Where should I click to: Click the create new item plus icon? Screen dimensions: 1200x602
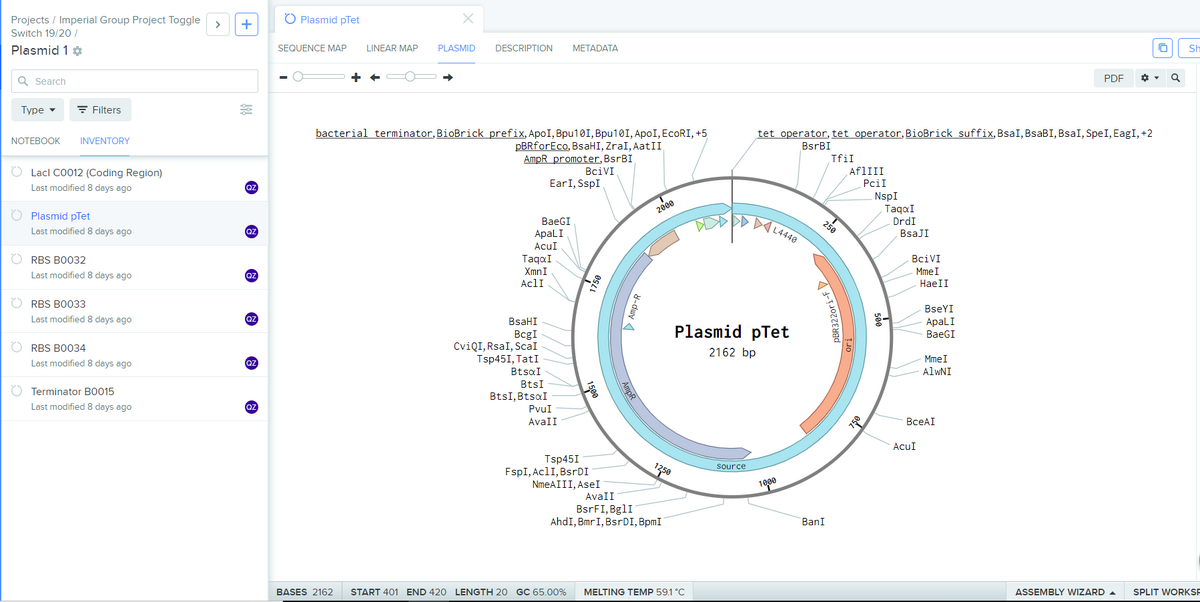point(246,24)
